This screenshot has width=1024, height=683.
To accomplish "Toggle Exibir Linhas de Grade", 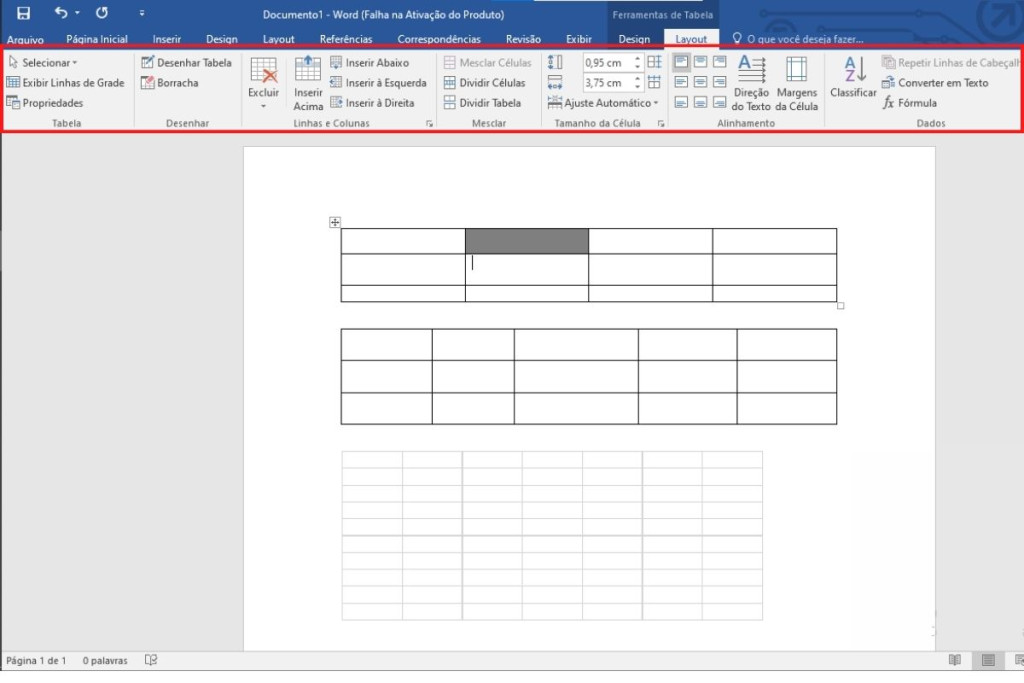I will click(x=66, y=83).
